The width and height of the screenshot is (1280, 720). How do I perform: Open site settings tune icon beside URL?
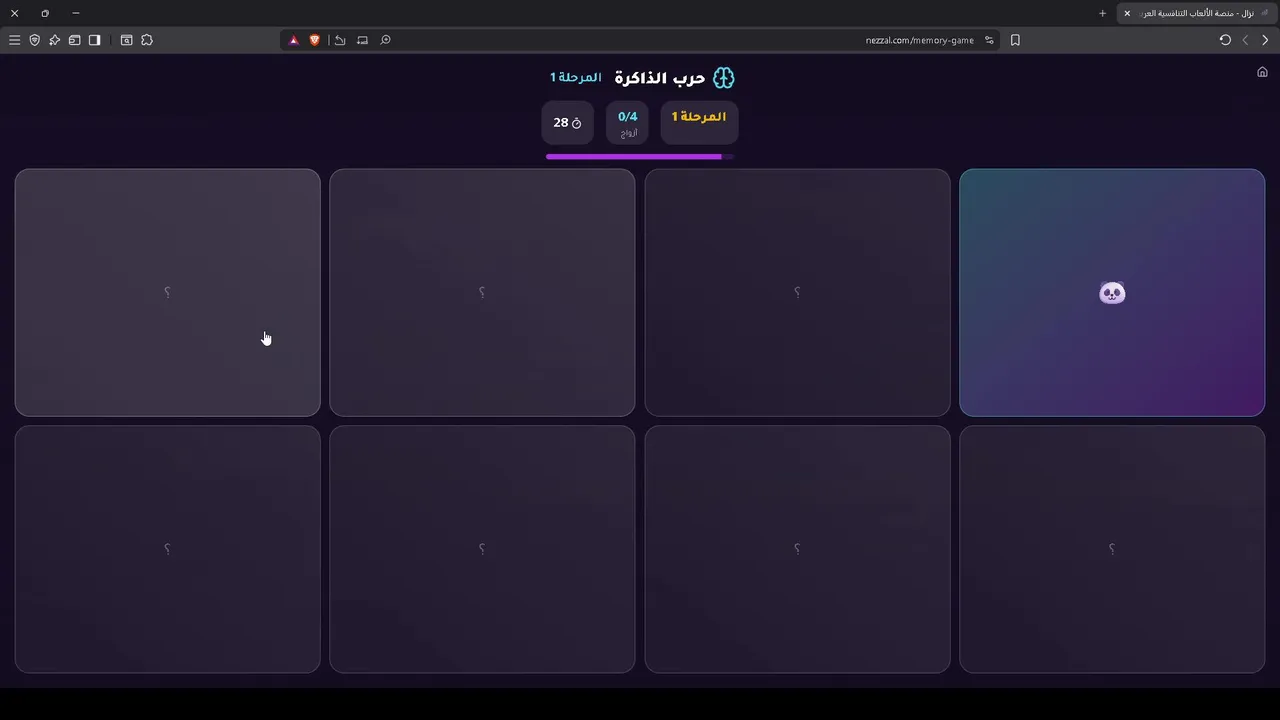click(x=989, y=40)
